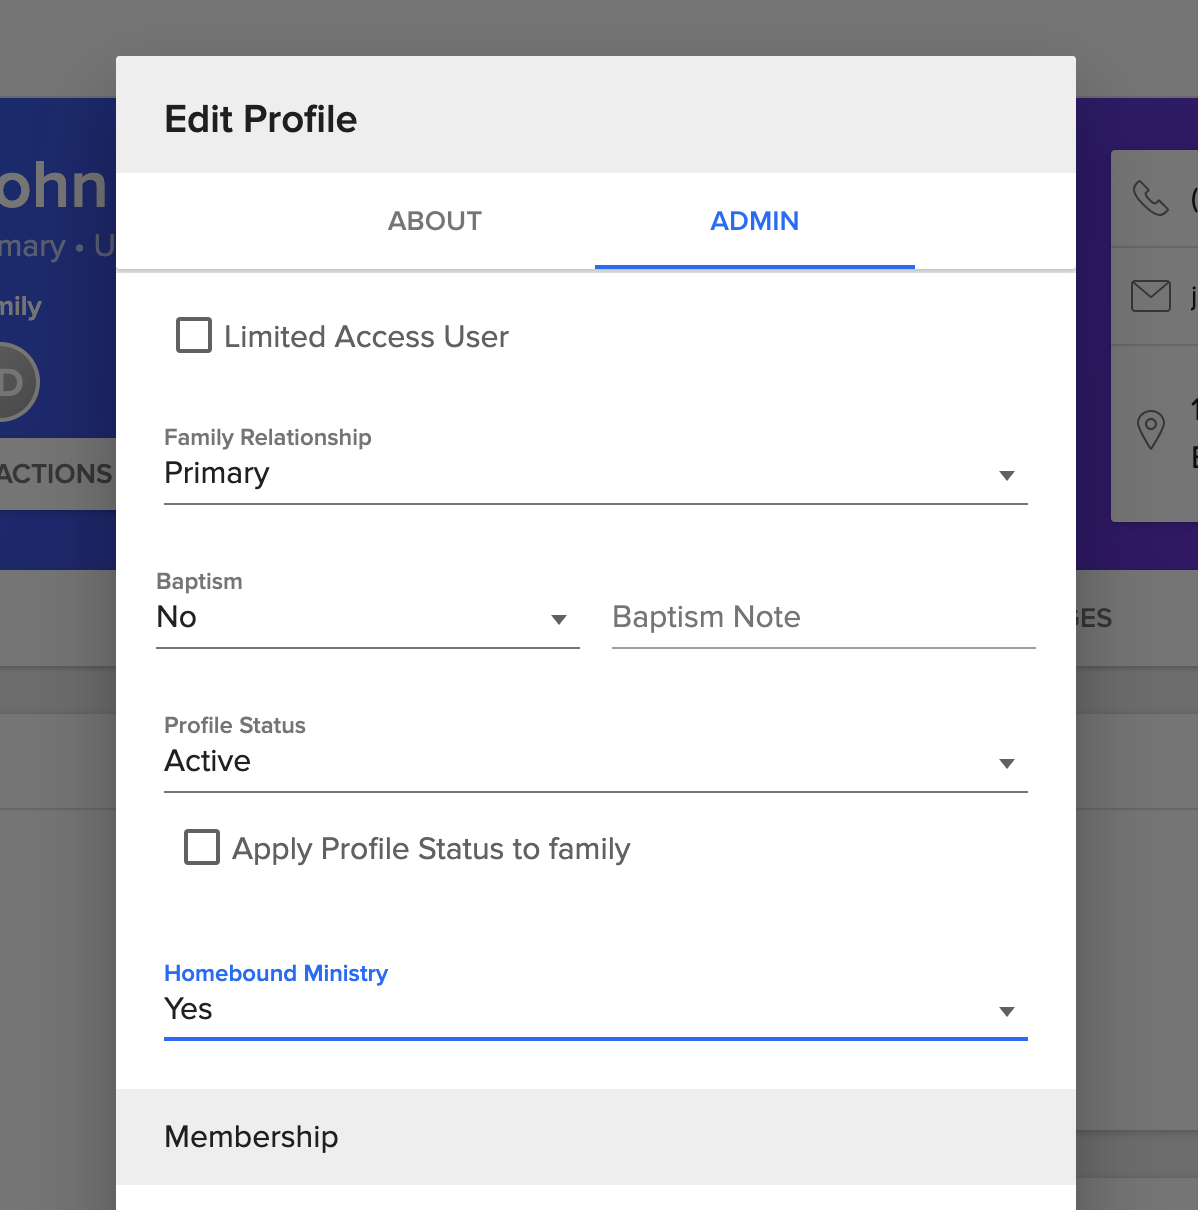
Task: Click the Membership section header
Action: click(x=251, y=1137)
